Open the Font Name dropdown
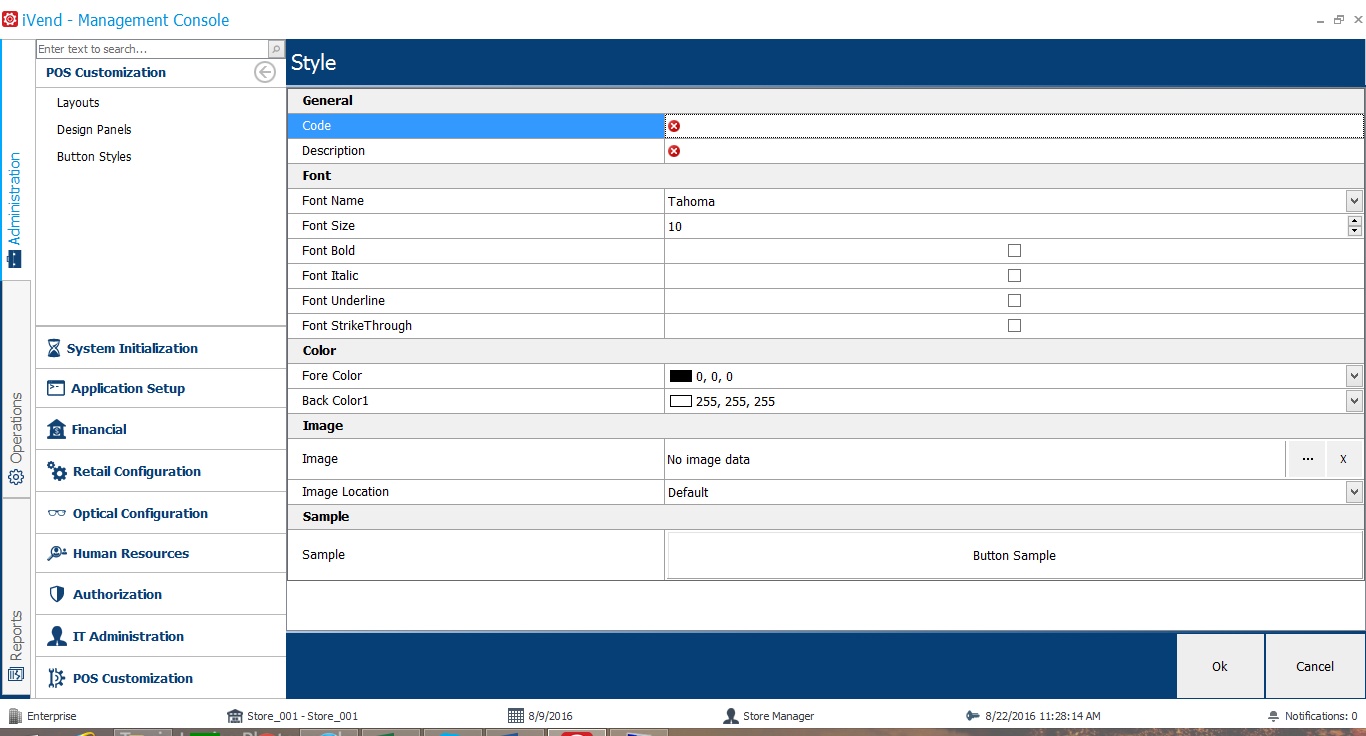The height and width of the screenshot is (736, 1366). pyautogui.click(x=1354, y=201)
